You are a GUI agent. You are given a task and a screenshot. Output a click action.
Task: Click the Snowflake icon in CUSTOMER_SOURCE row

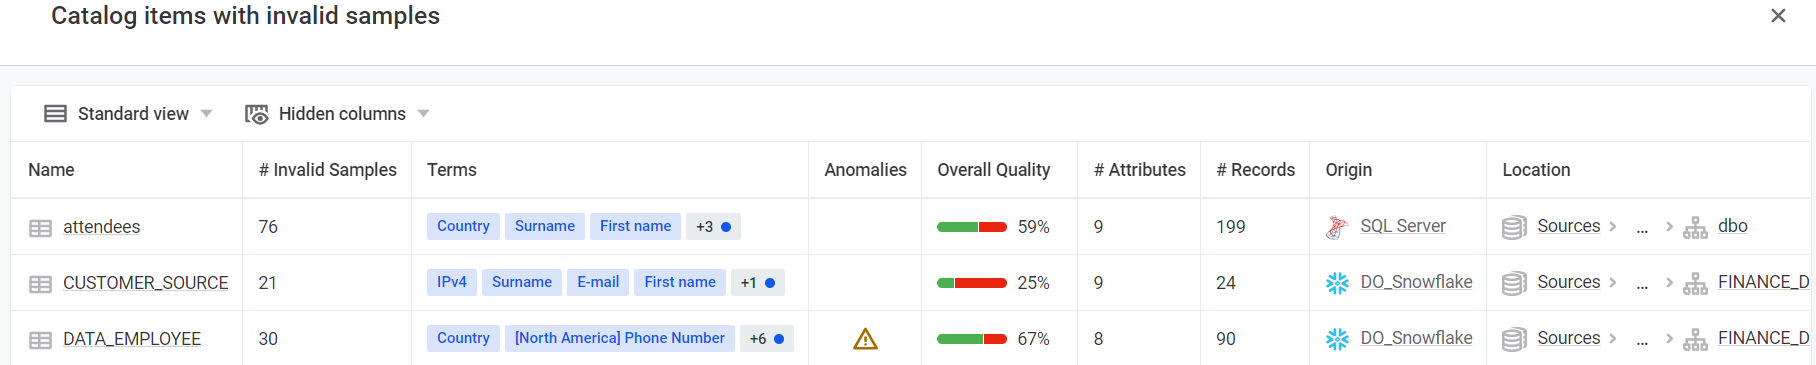tap(1337, 283)
